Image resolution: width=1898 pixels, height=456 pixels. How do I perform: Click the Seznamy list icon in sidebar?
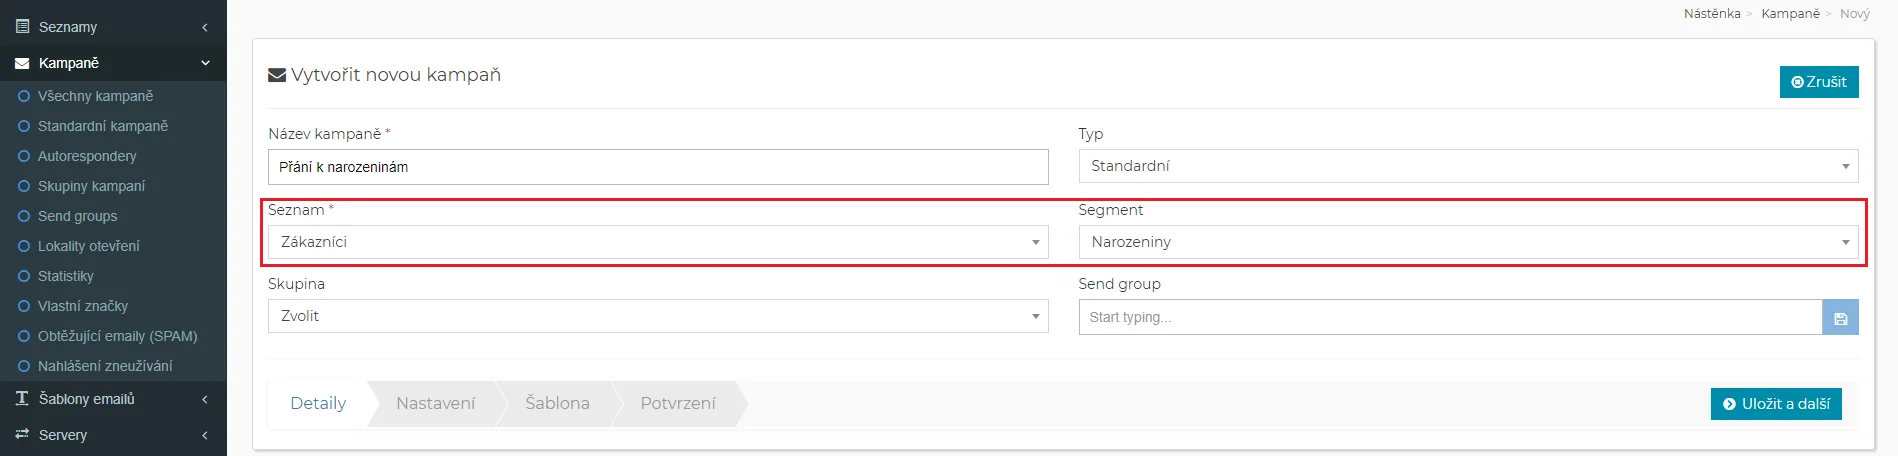click(22, 27)
